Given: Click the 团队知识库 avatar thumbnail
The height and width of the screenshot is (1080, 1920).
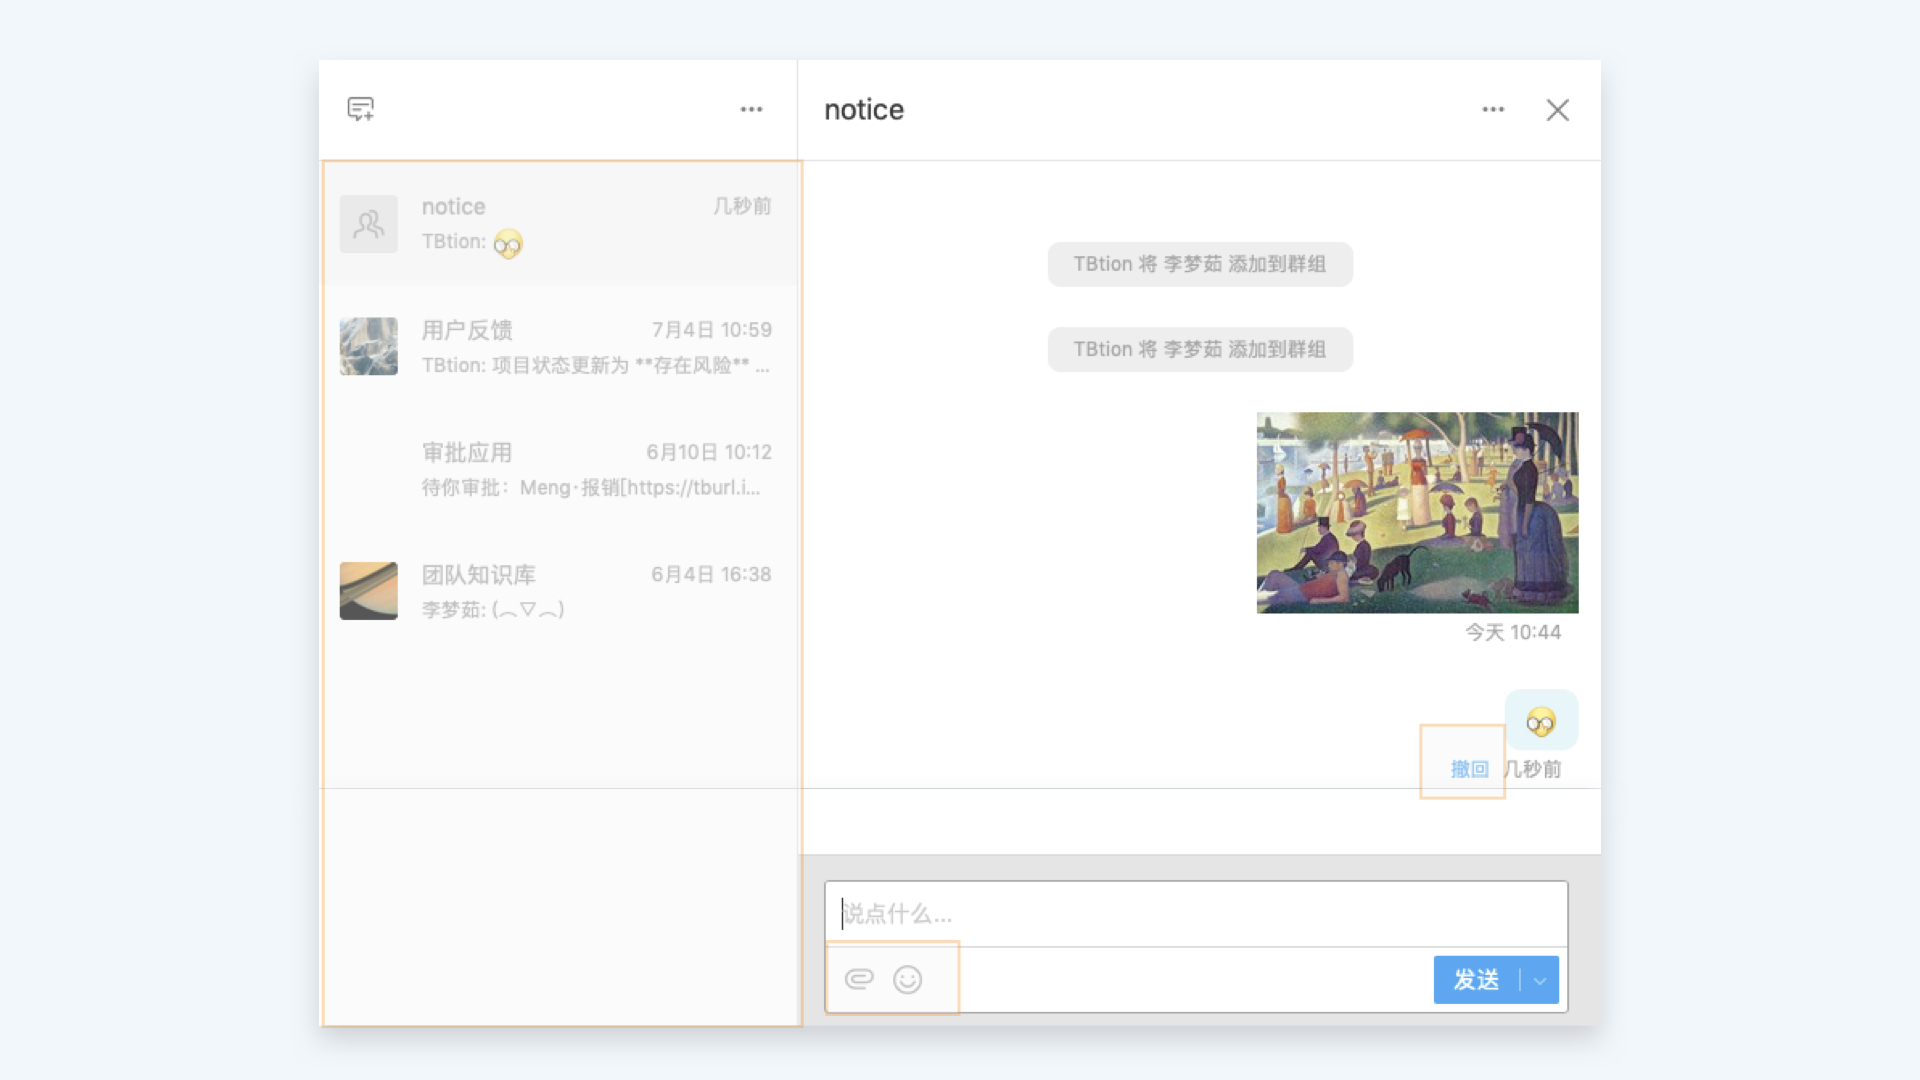Looking at the screenshot, I should click(x=369, y=591).
